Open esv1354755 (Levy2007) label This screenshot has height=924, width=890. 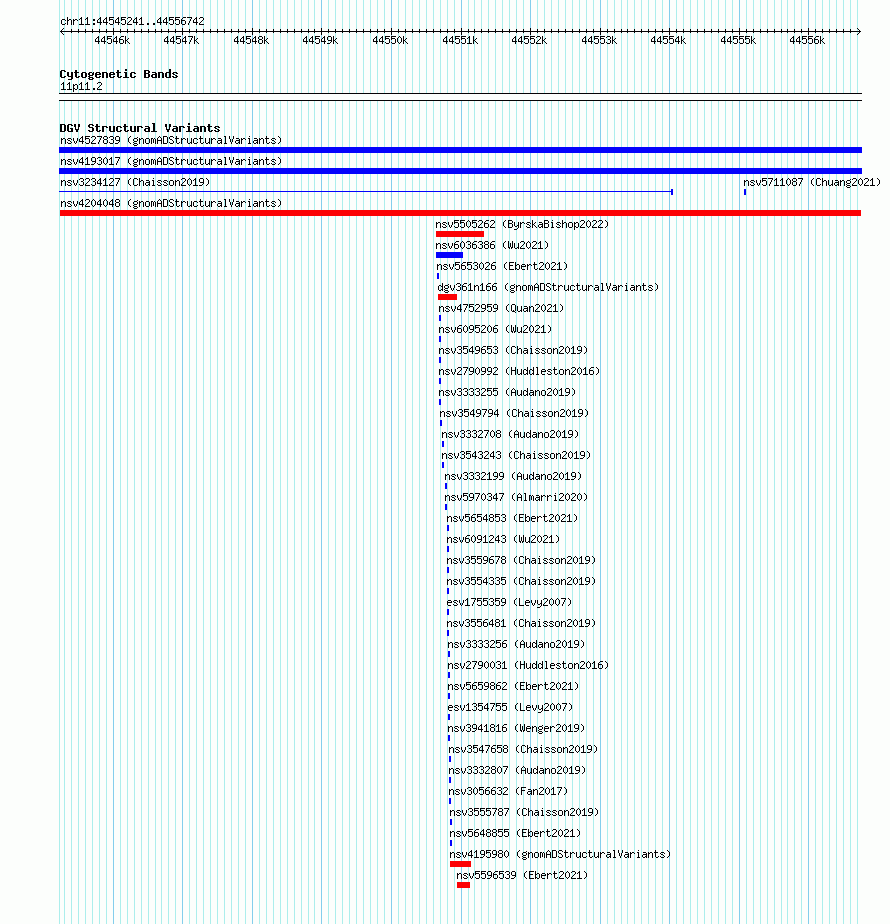(x=510, y=708)
